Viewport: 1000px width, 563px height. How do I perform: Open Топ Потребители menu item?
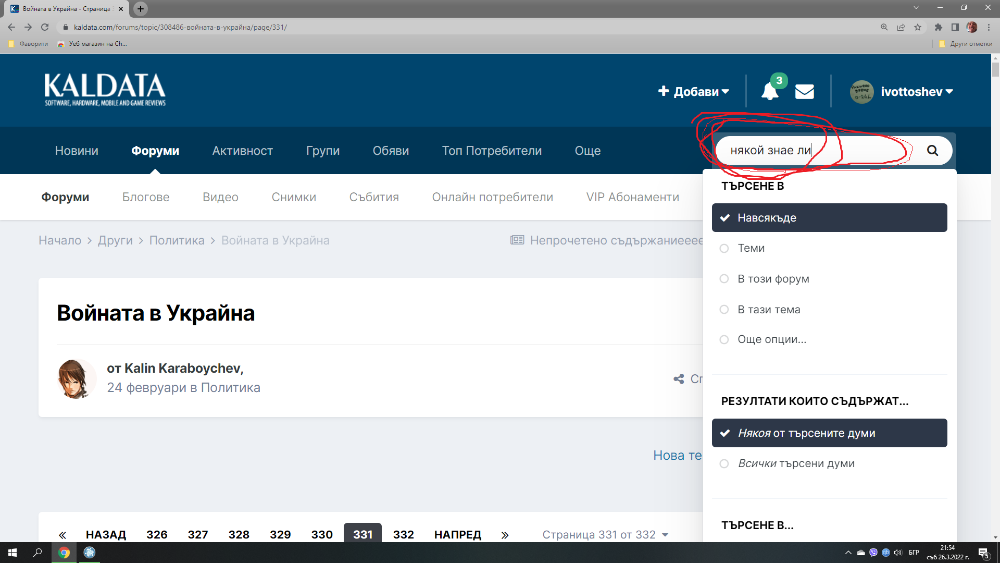pos(492,150)
